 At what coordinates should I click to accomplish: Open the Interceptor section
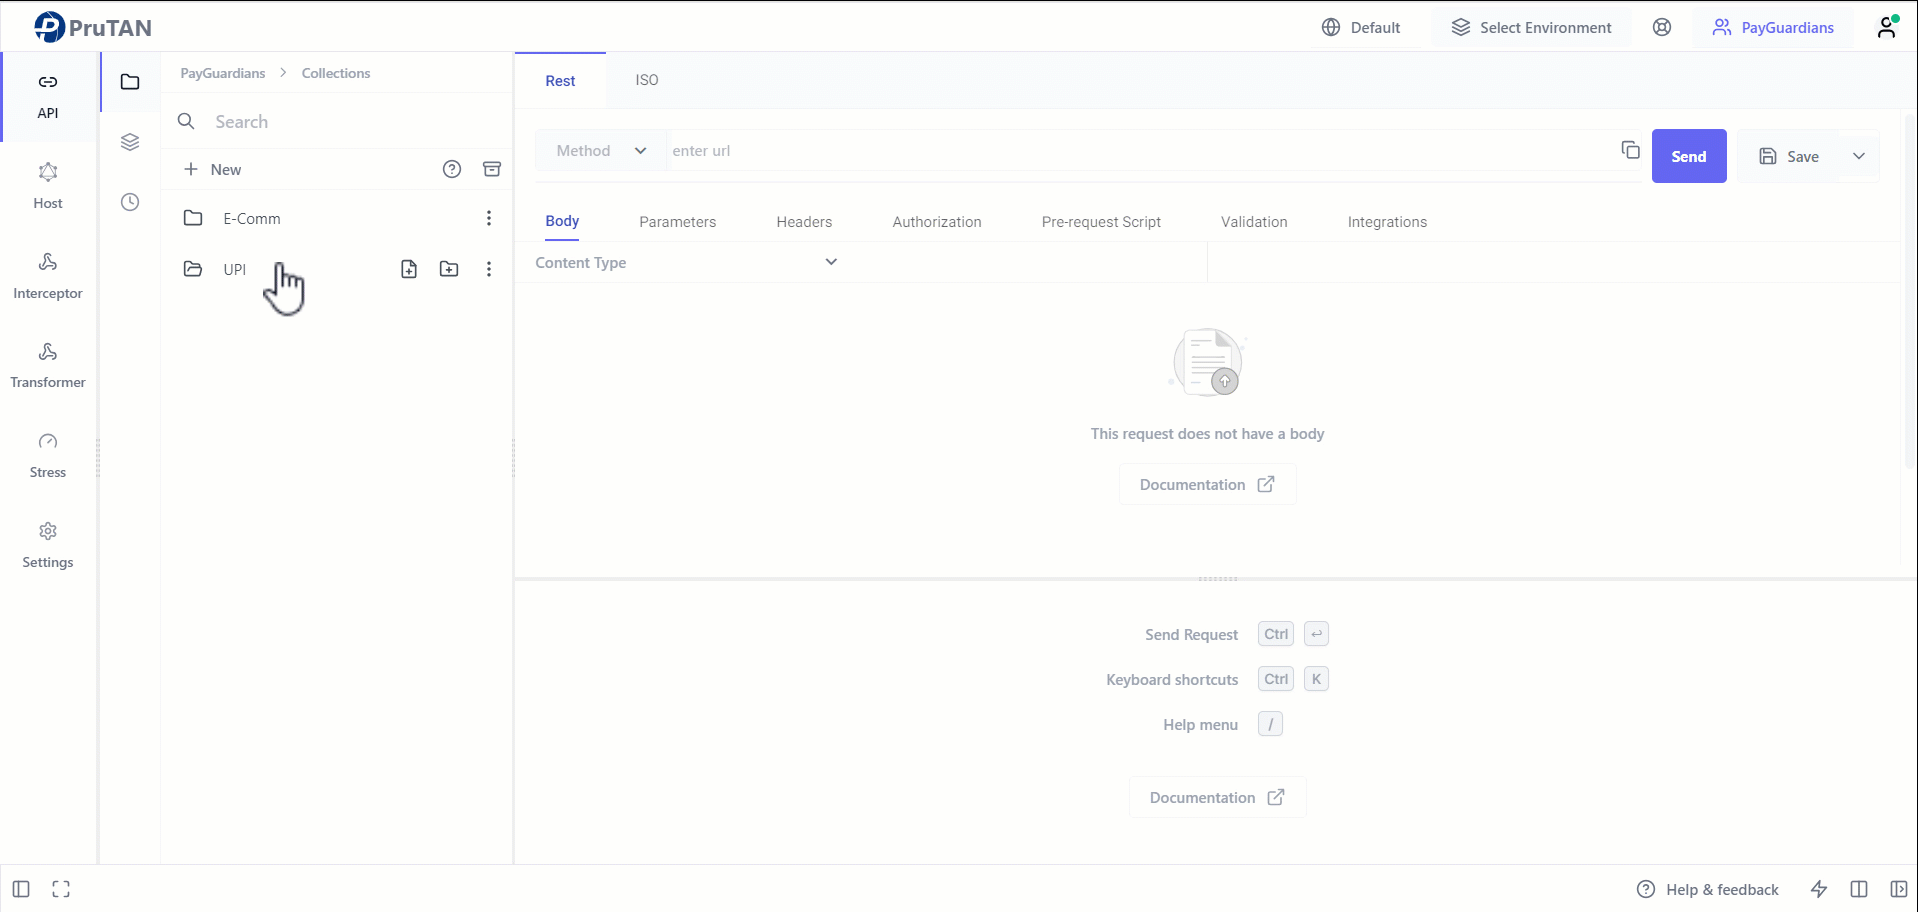(x=48, y=276)
